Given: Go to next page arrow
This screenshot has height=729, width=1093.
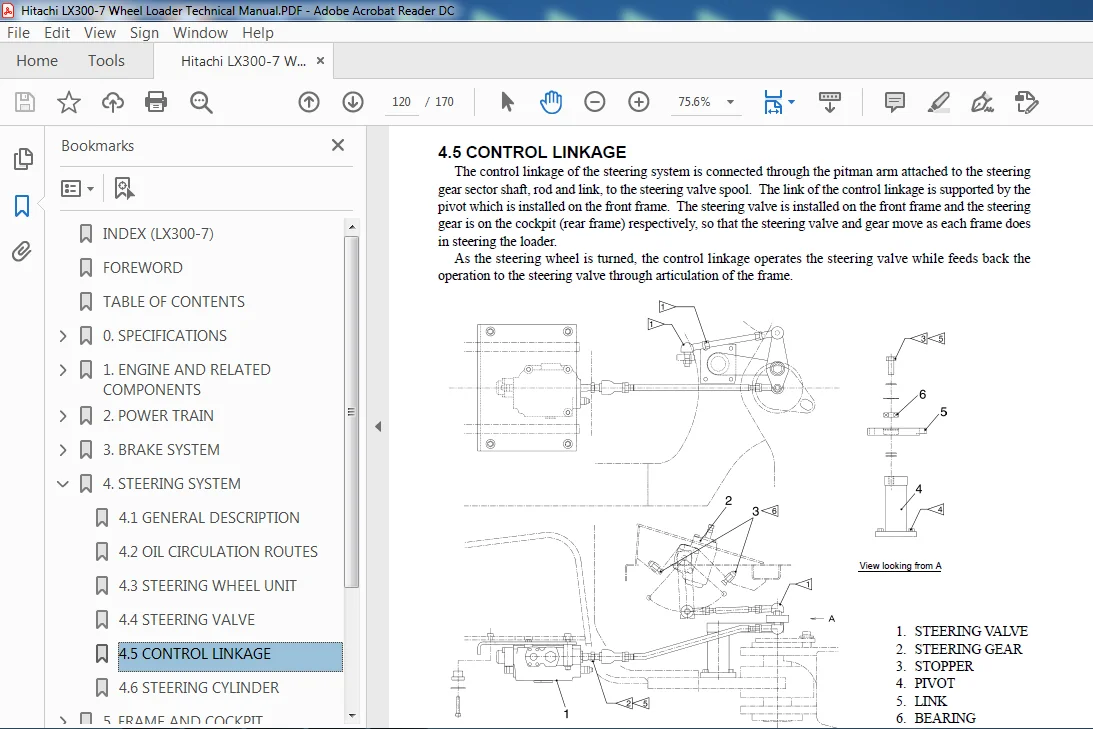Looking at the screenshot, I should 353,102.
